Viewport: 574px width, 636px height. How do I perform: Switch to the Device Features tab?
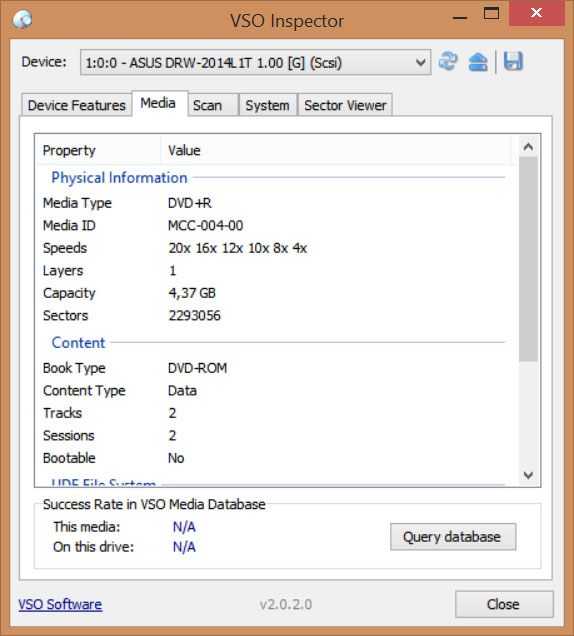click(77, 105)
